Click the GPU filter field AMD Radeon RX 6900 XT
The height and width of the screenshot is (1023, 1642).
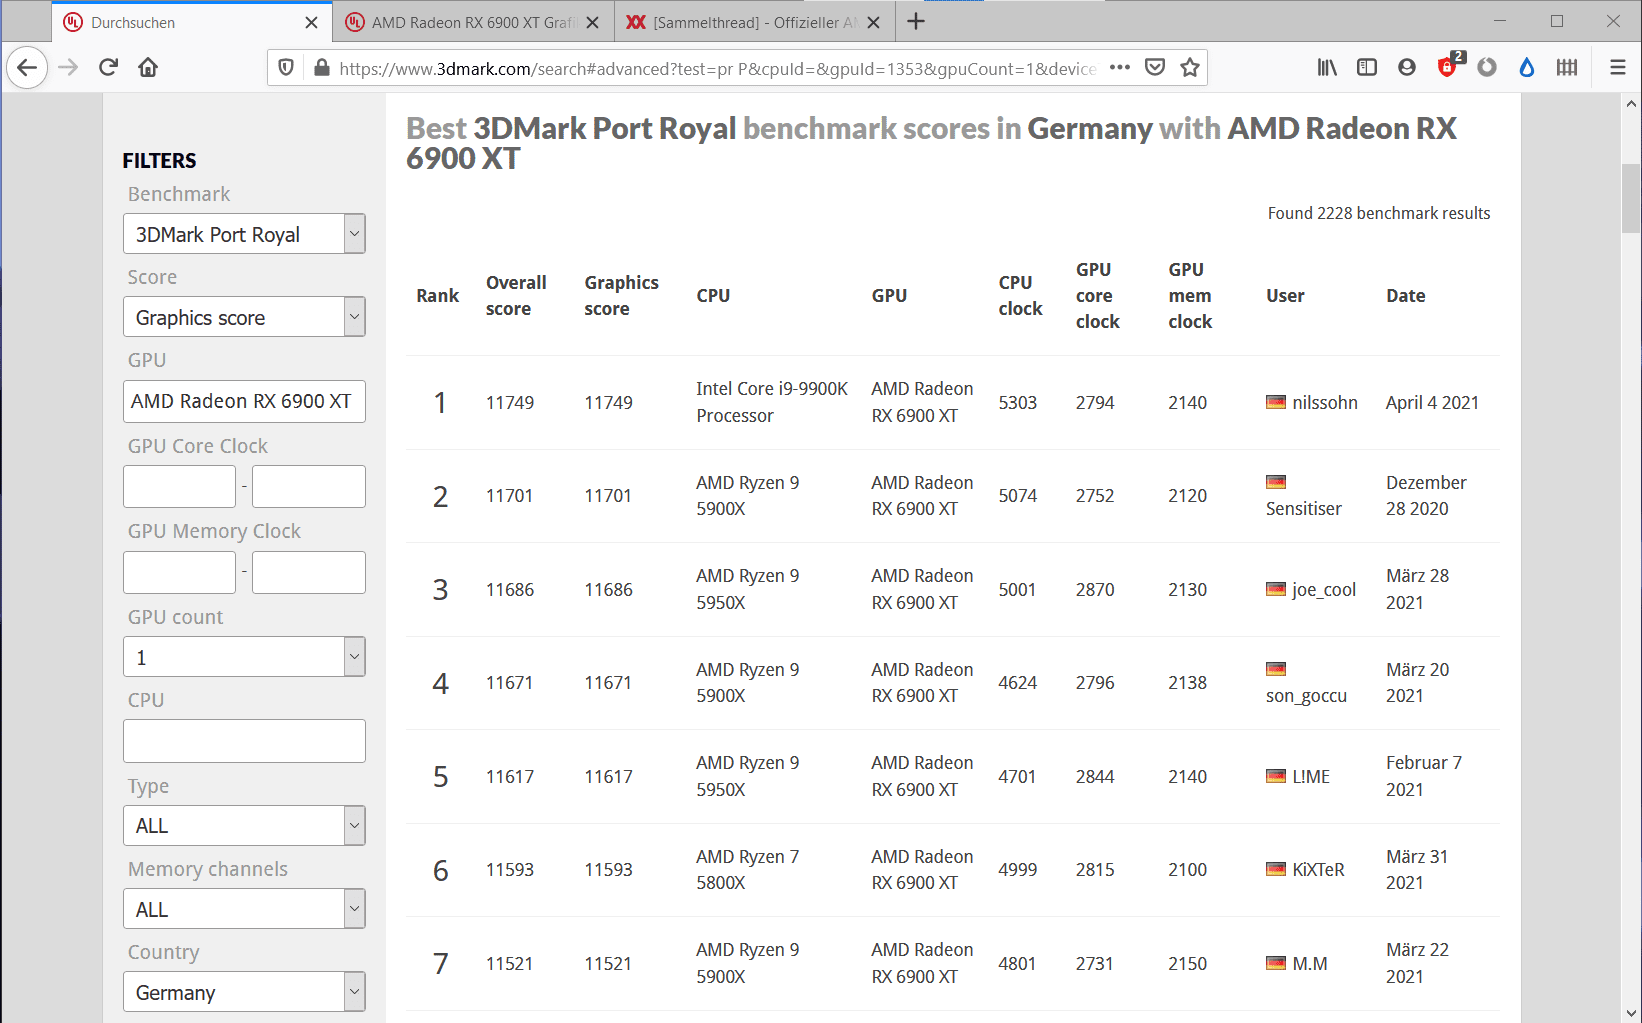click(x=244, y=401)
